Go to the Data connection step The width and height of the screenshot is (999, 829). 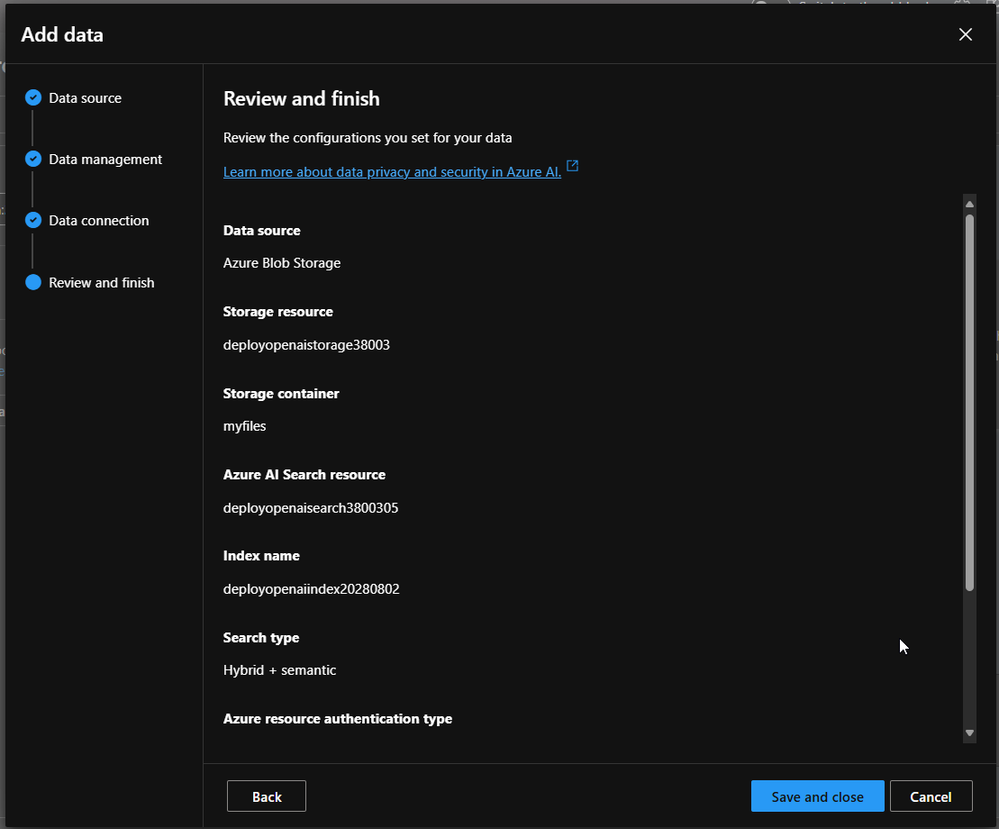click(99, 220)
